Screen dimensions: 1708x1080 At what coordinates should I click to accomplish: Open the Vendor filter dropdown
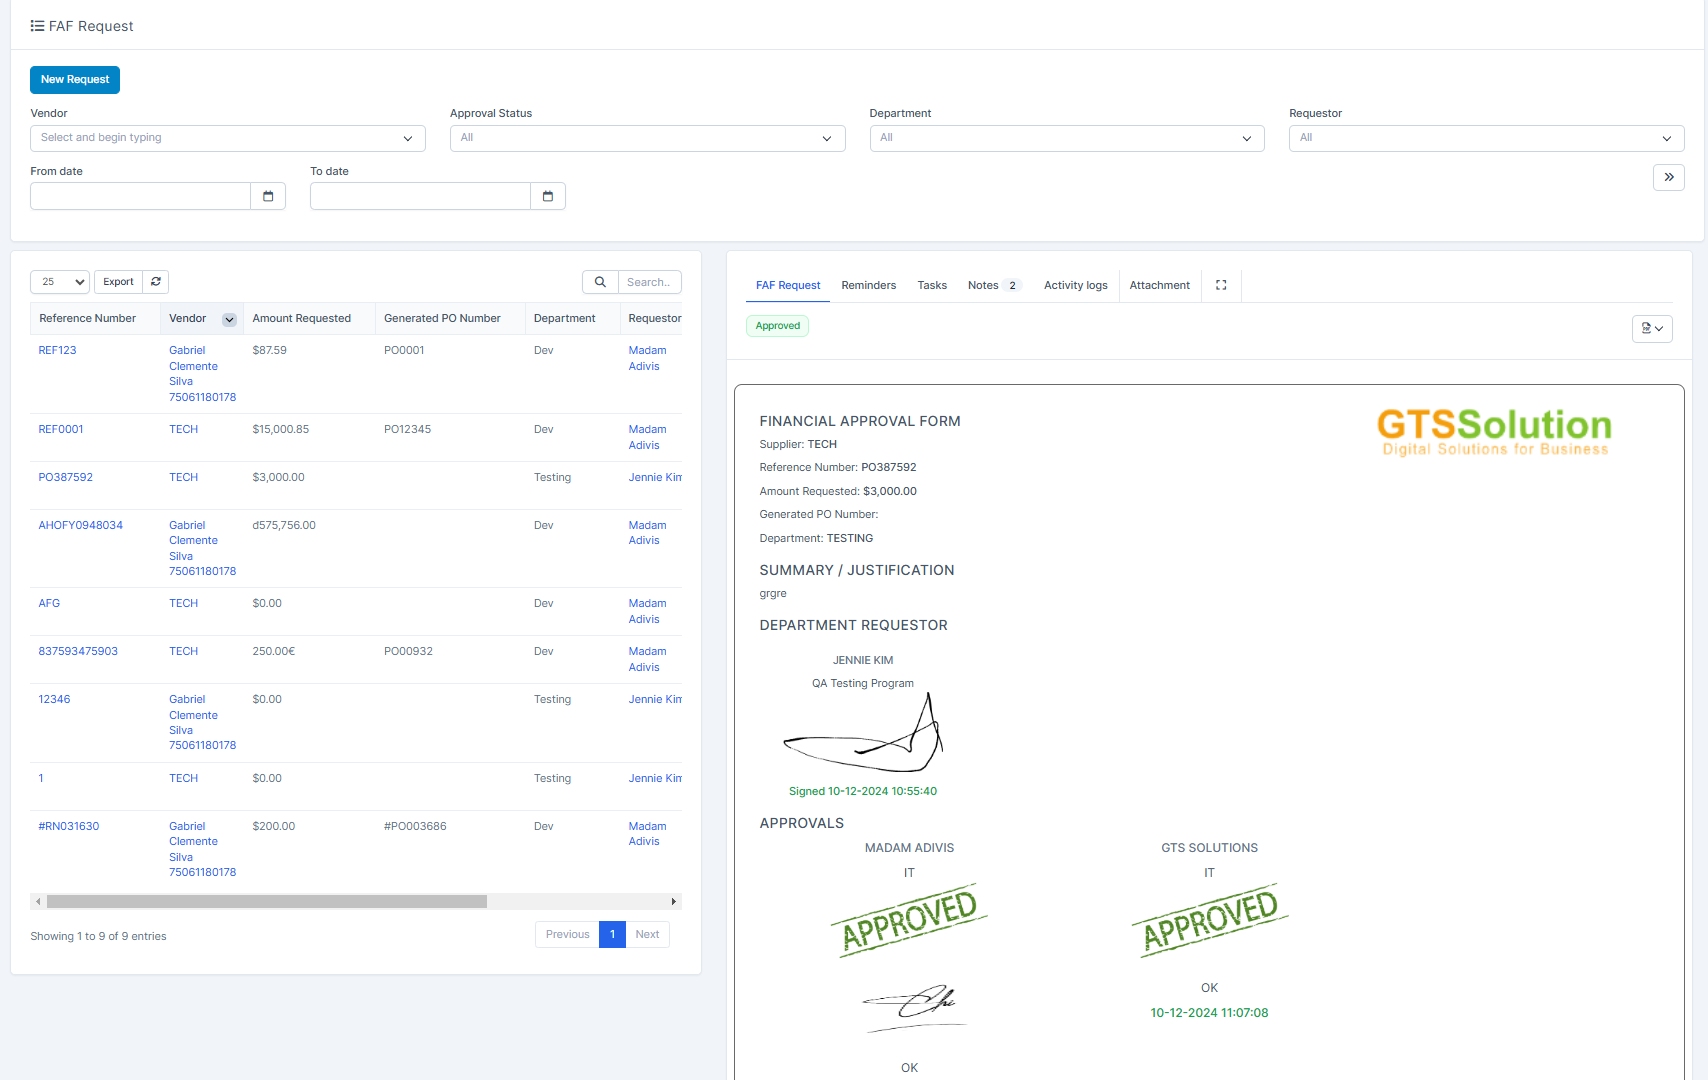tap(227, 138)
